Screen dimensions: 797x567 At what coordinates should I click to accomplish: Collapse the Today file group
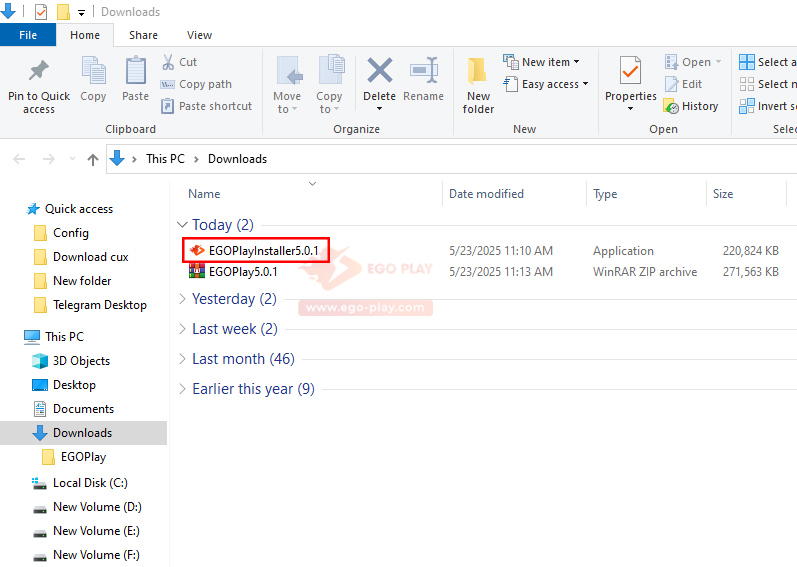pos(181,225)
